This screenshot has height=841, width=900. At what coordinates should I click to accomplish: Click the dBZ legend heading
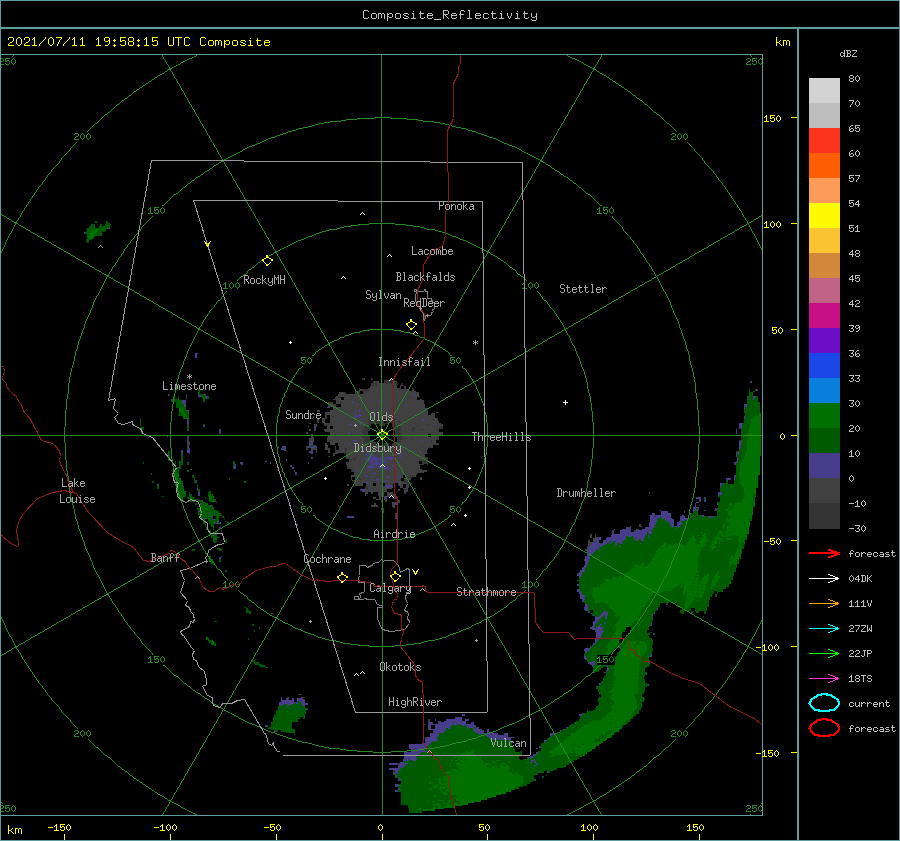coord(848,53)
